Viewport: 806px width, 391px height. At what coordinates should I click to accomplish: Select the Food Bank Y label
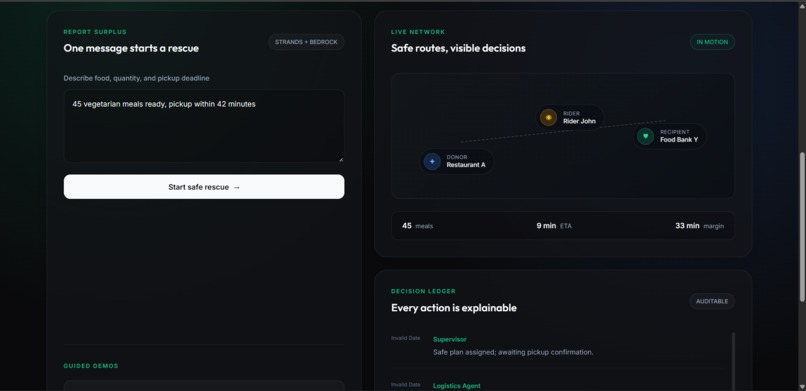pos(679,140)
